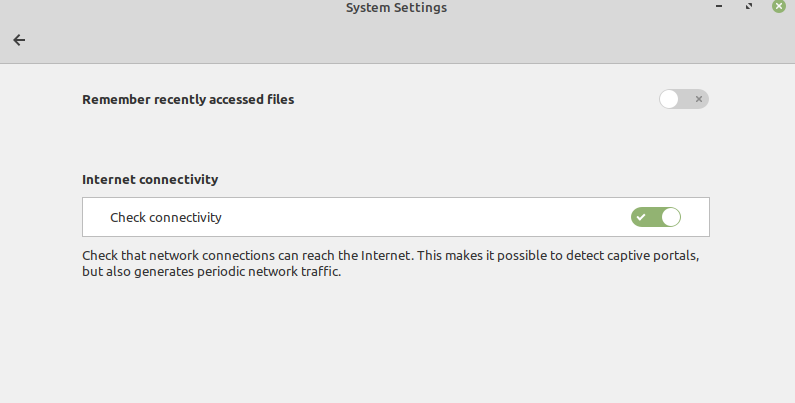Viewport: 795px width, 403px height.
Task: Enable Remember recently accessed files switch
Action: pos(684,99)
